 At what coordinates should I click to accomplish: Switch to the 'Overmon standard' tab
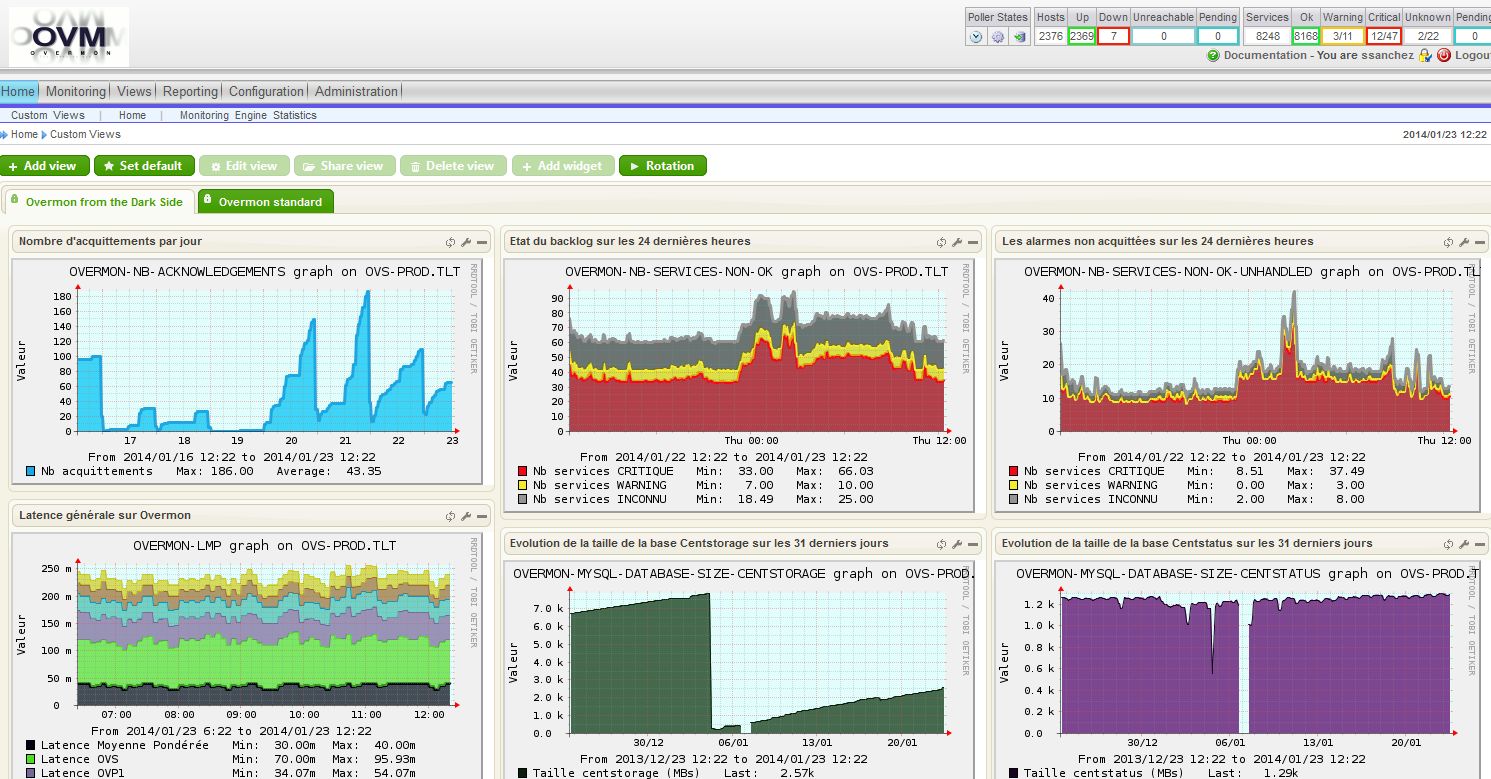266,202
